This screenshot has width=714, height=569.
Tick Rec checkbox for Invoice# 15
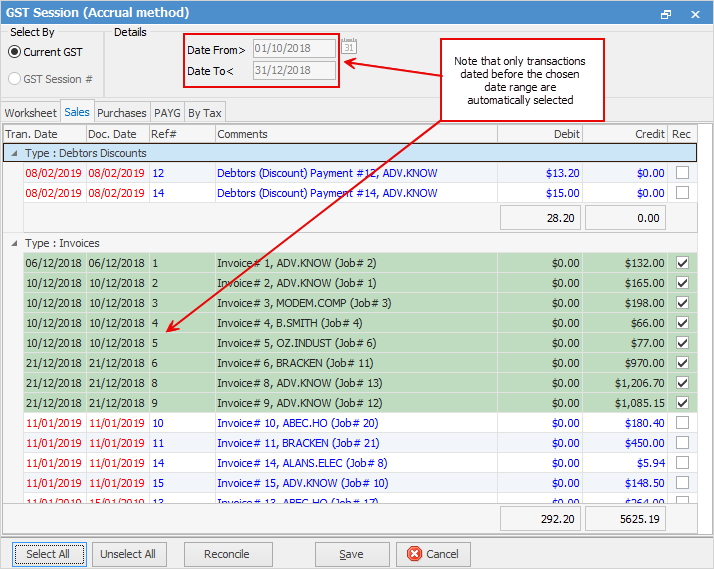tap(682, 483)
